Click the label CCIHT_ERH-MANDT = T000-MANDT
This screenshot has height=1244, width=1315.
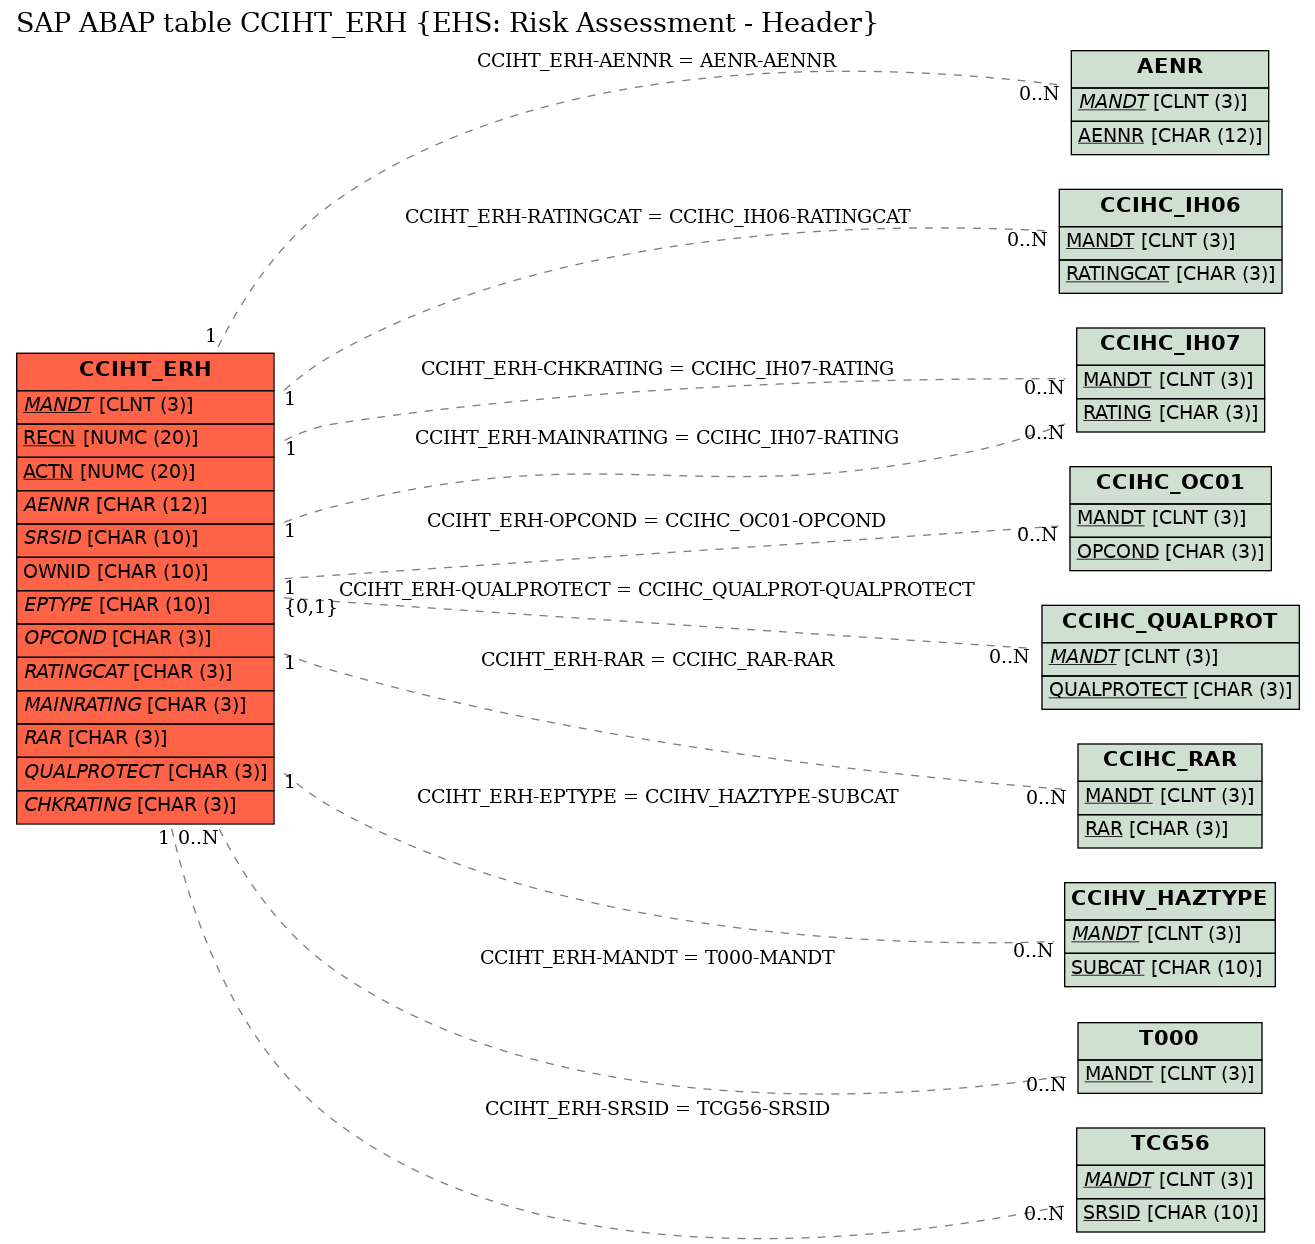click(657, 958)
